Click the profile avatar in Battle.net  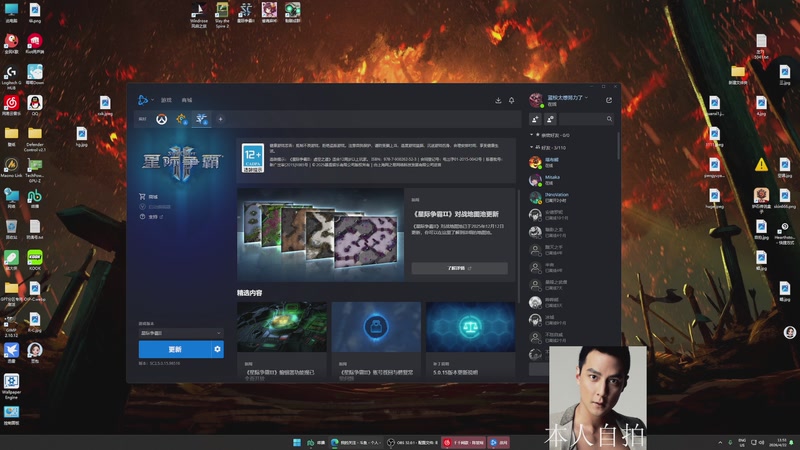[x=536, y=100]
